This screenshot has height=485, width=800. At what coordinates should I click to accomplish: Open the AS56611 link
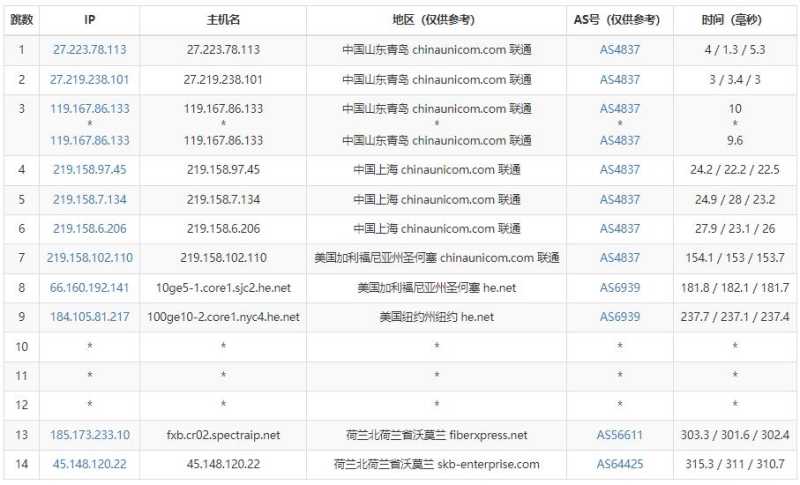(619, 435)
